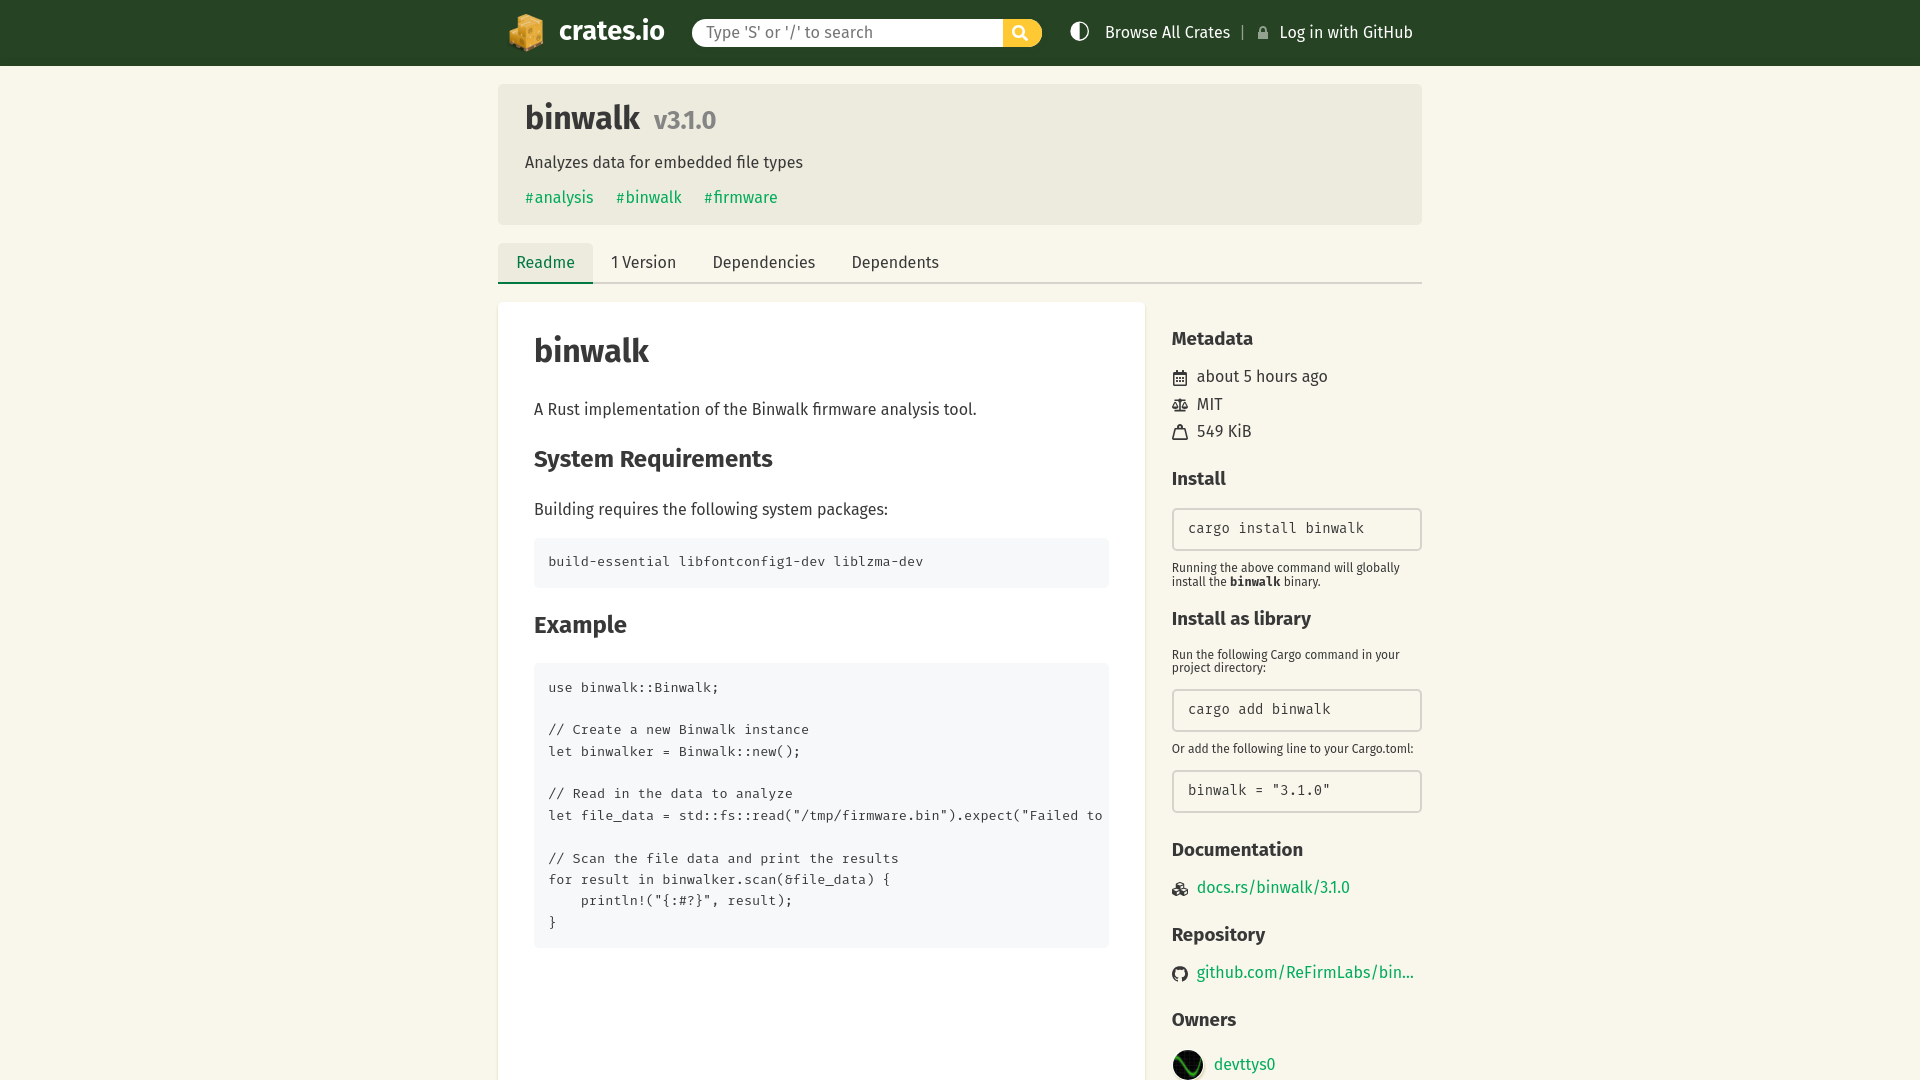Click 'let file_data = std::fs::read' code line
Viewport: 1920px width, 1080px height.
pos(825,816)
